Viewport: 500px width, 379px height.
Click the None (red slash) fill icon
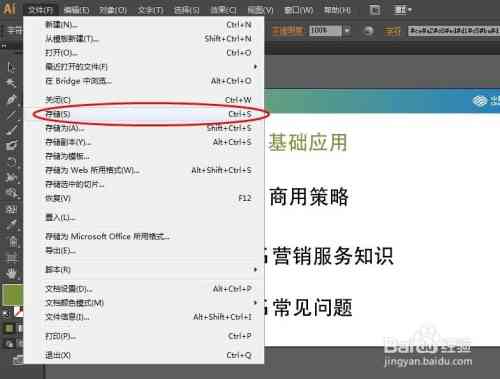tap(19, 312)
